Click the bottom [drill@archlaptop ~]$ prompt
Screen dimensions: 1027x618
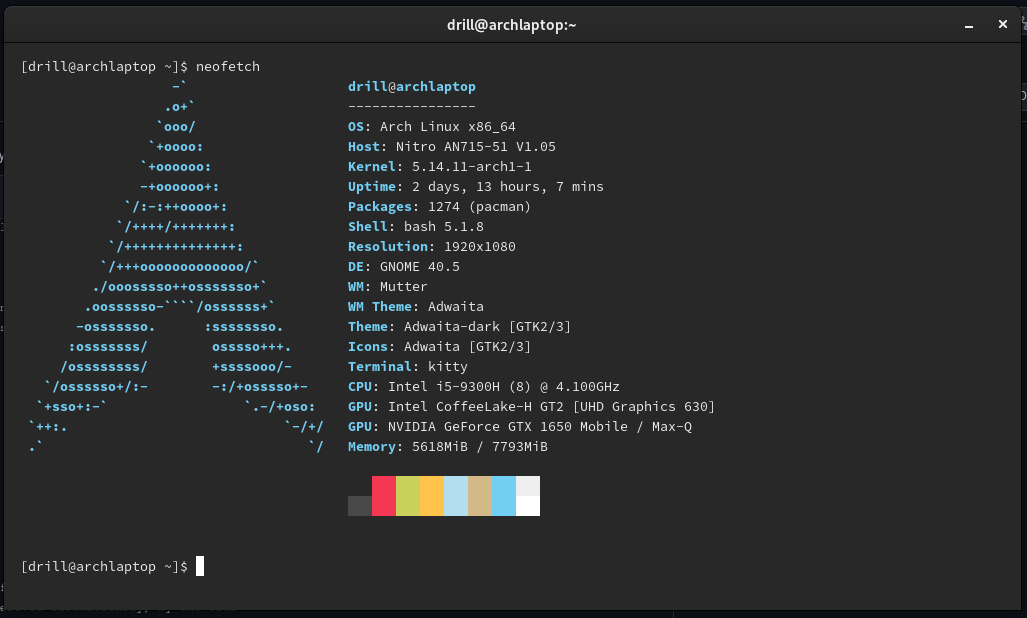click(104, 567)
